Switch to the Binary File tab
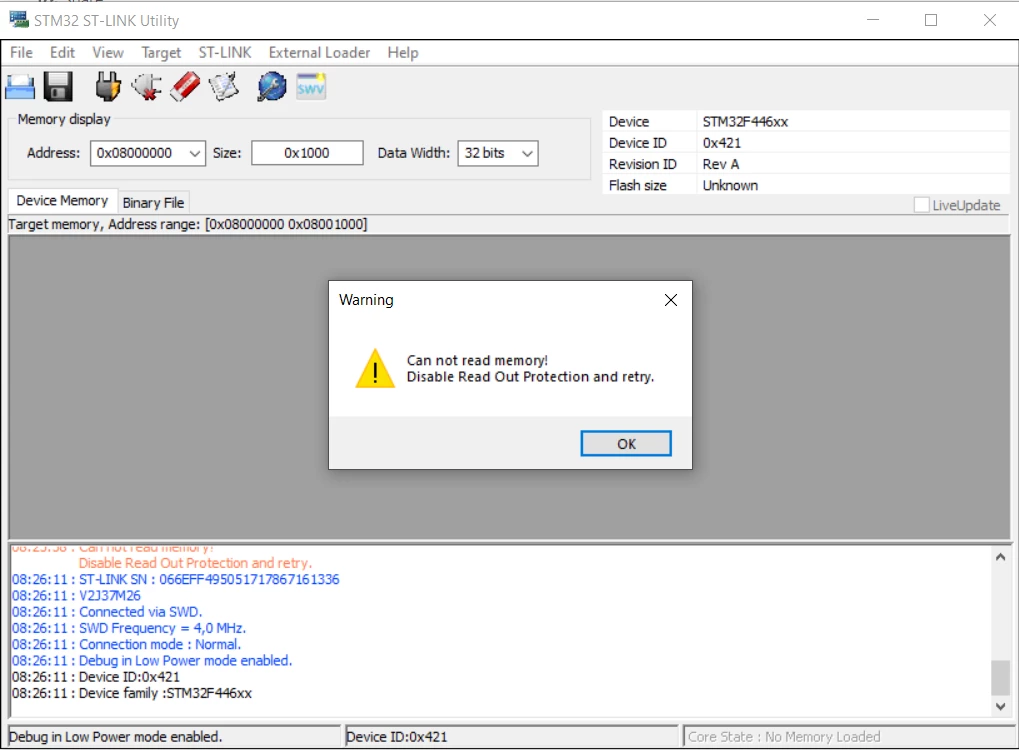 (x=153, y=203)
